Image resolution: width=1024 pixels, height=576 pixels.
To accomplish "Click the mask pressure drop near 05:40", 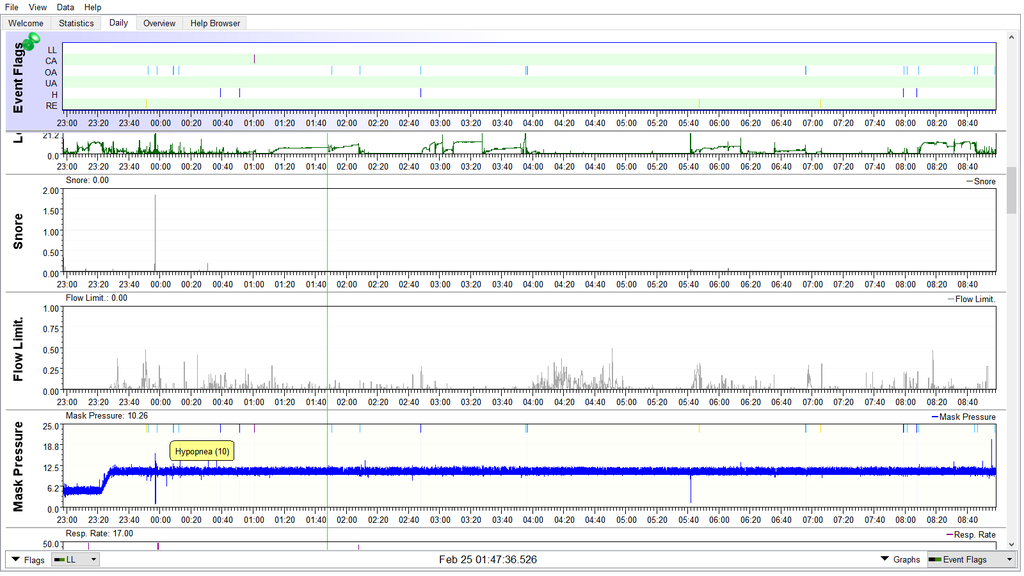I will coord(691,488).
